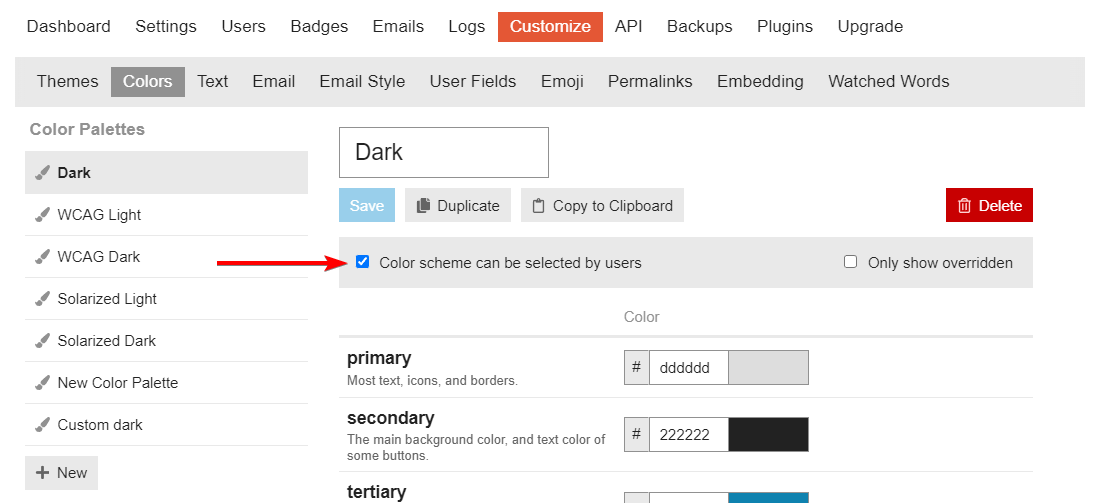Select the Solarized Dark palette name
Screen dimensions: 1097x503
pyautogui.click(x=106, y=341)
